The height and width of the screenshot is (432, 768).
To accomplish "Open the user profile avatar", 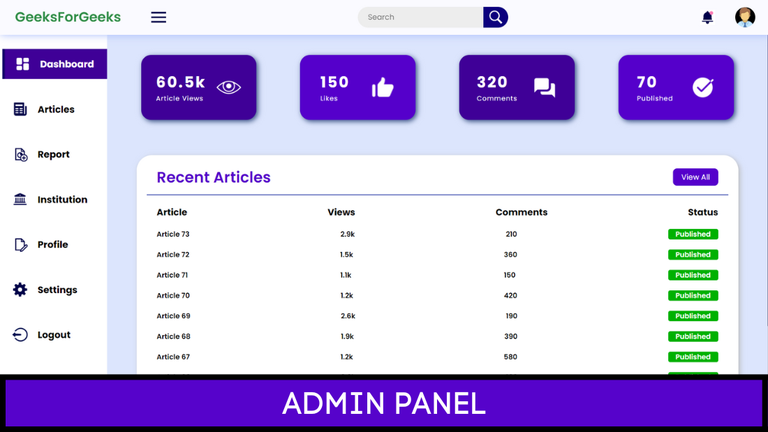I will coord(745,17).
